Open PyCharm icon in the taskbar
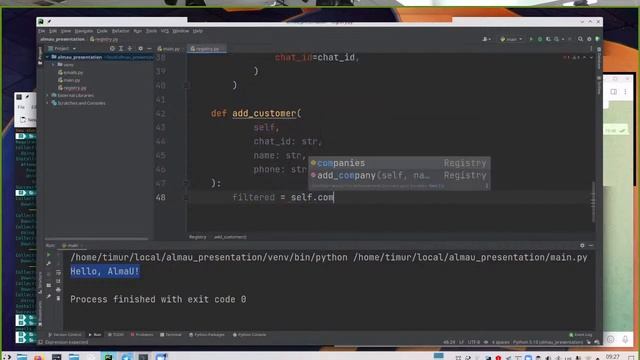This screenshot has height=360, width=640. pyautogui.click(x=108, y=357)
